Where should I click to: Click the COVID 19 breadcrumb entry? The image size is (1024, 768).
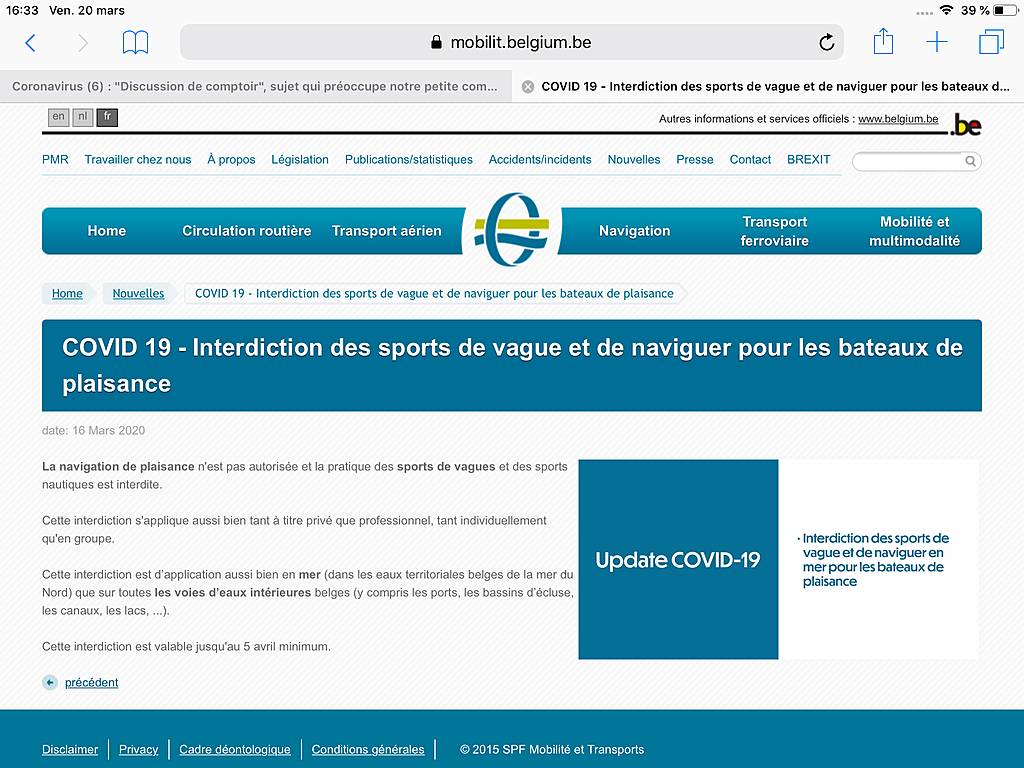[x=434, y=293]
